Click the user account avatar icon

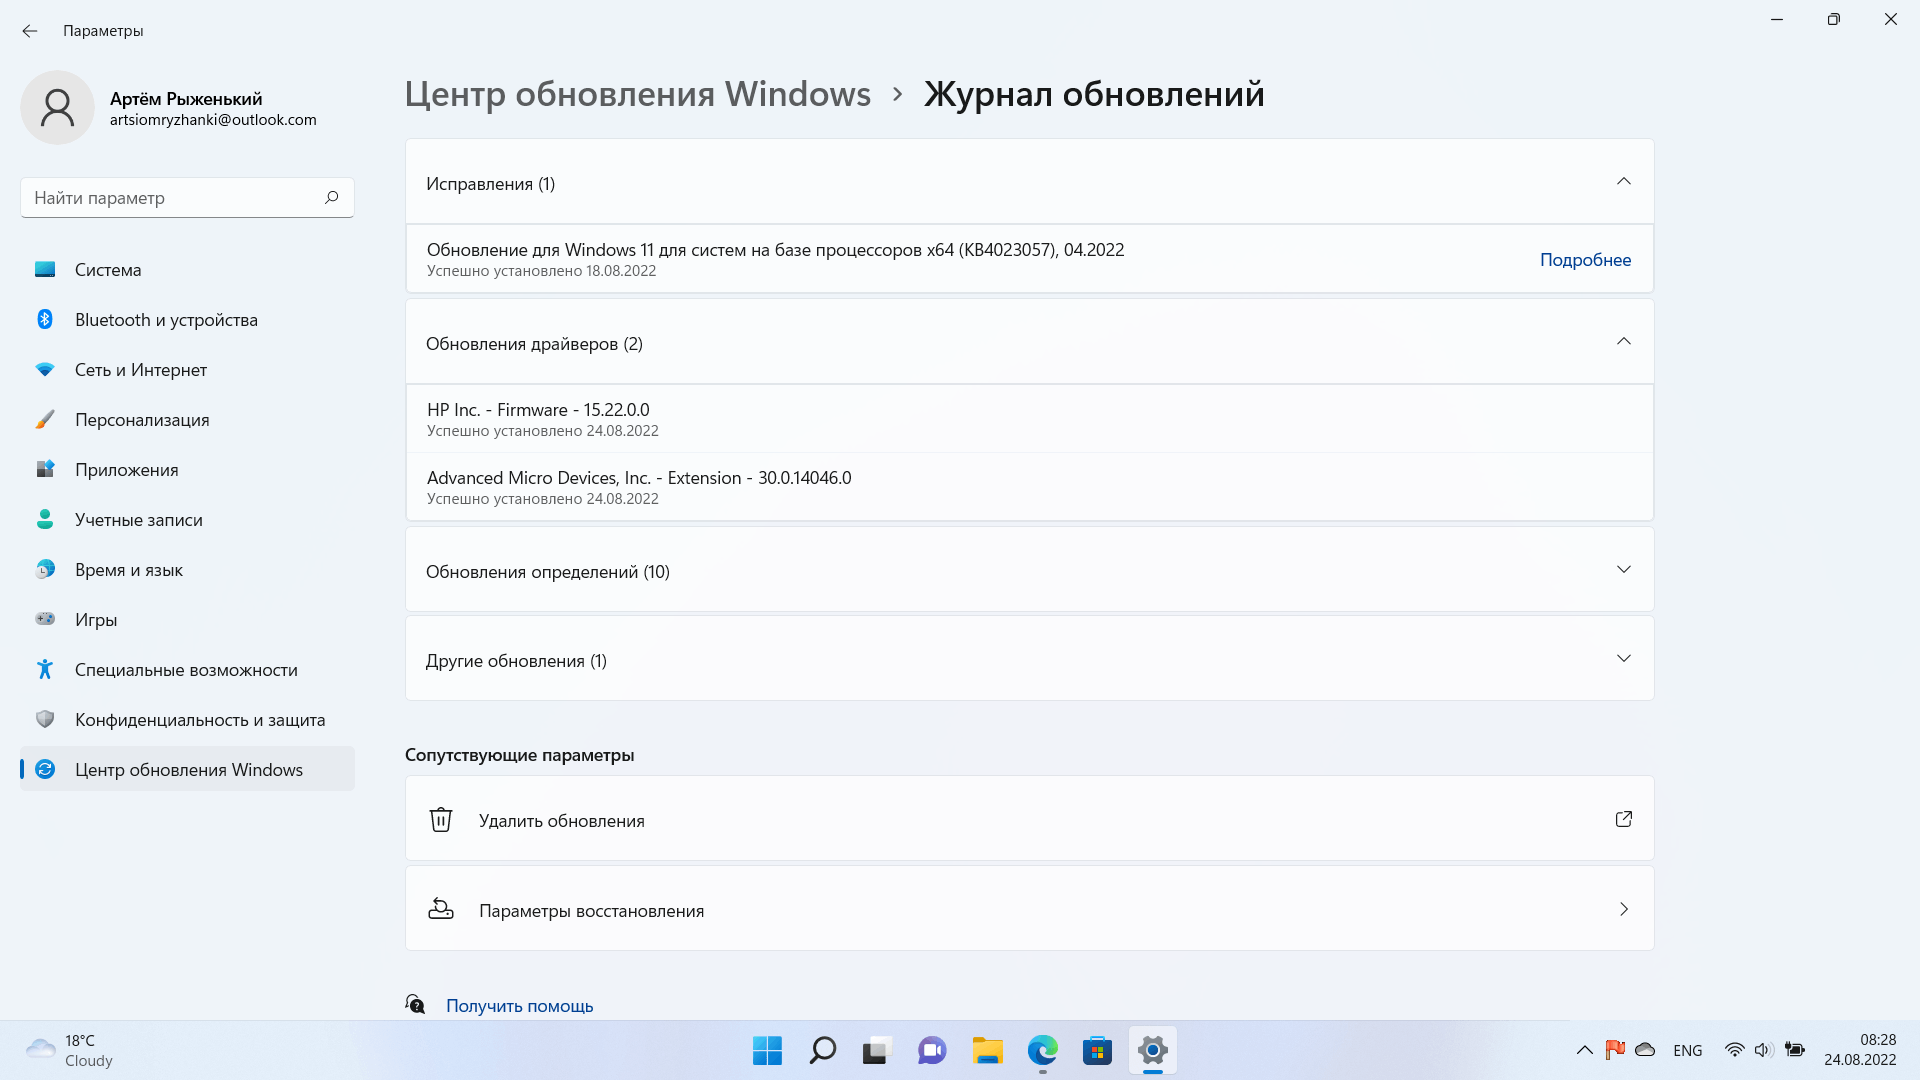point(58,107)
